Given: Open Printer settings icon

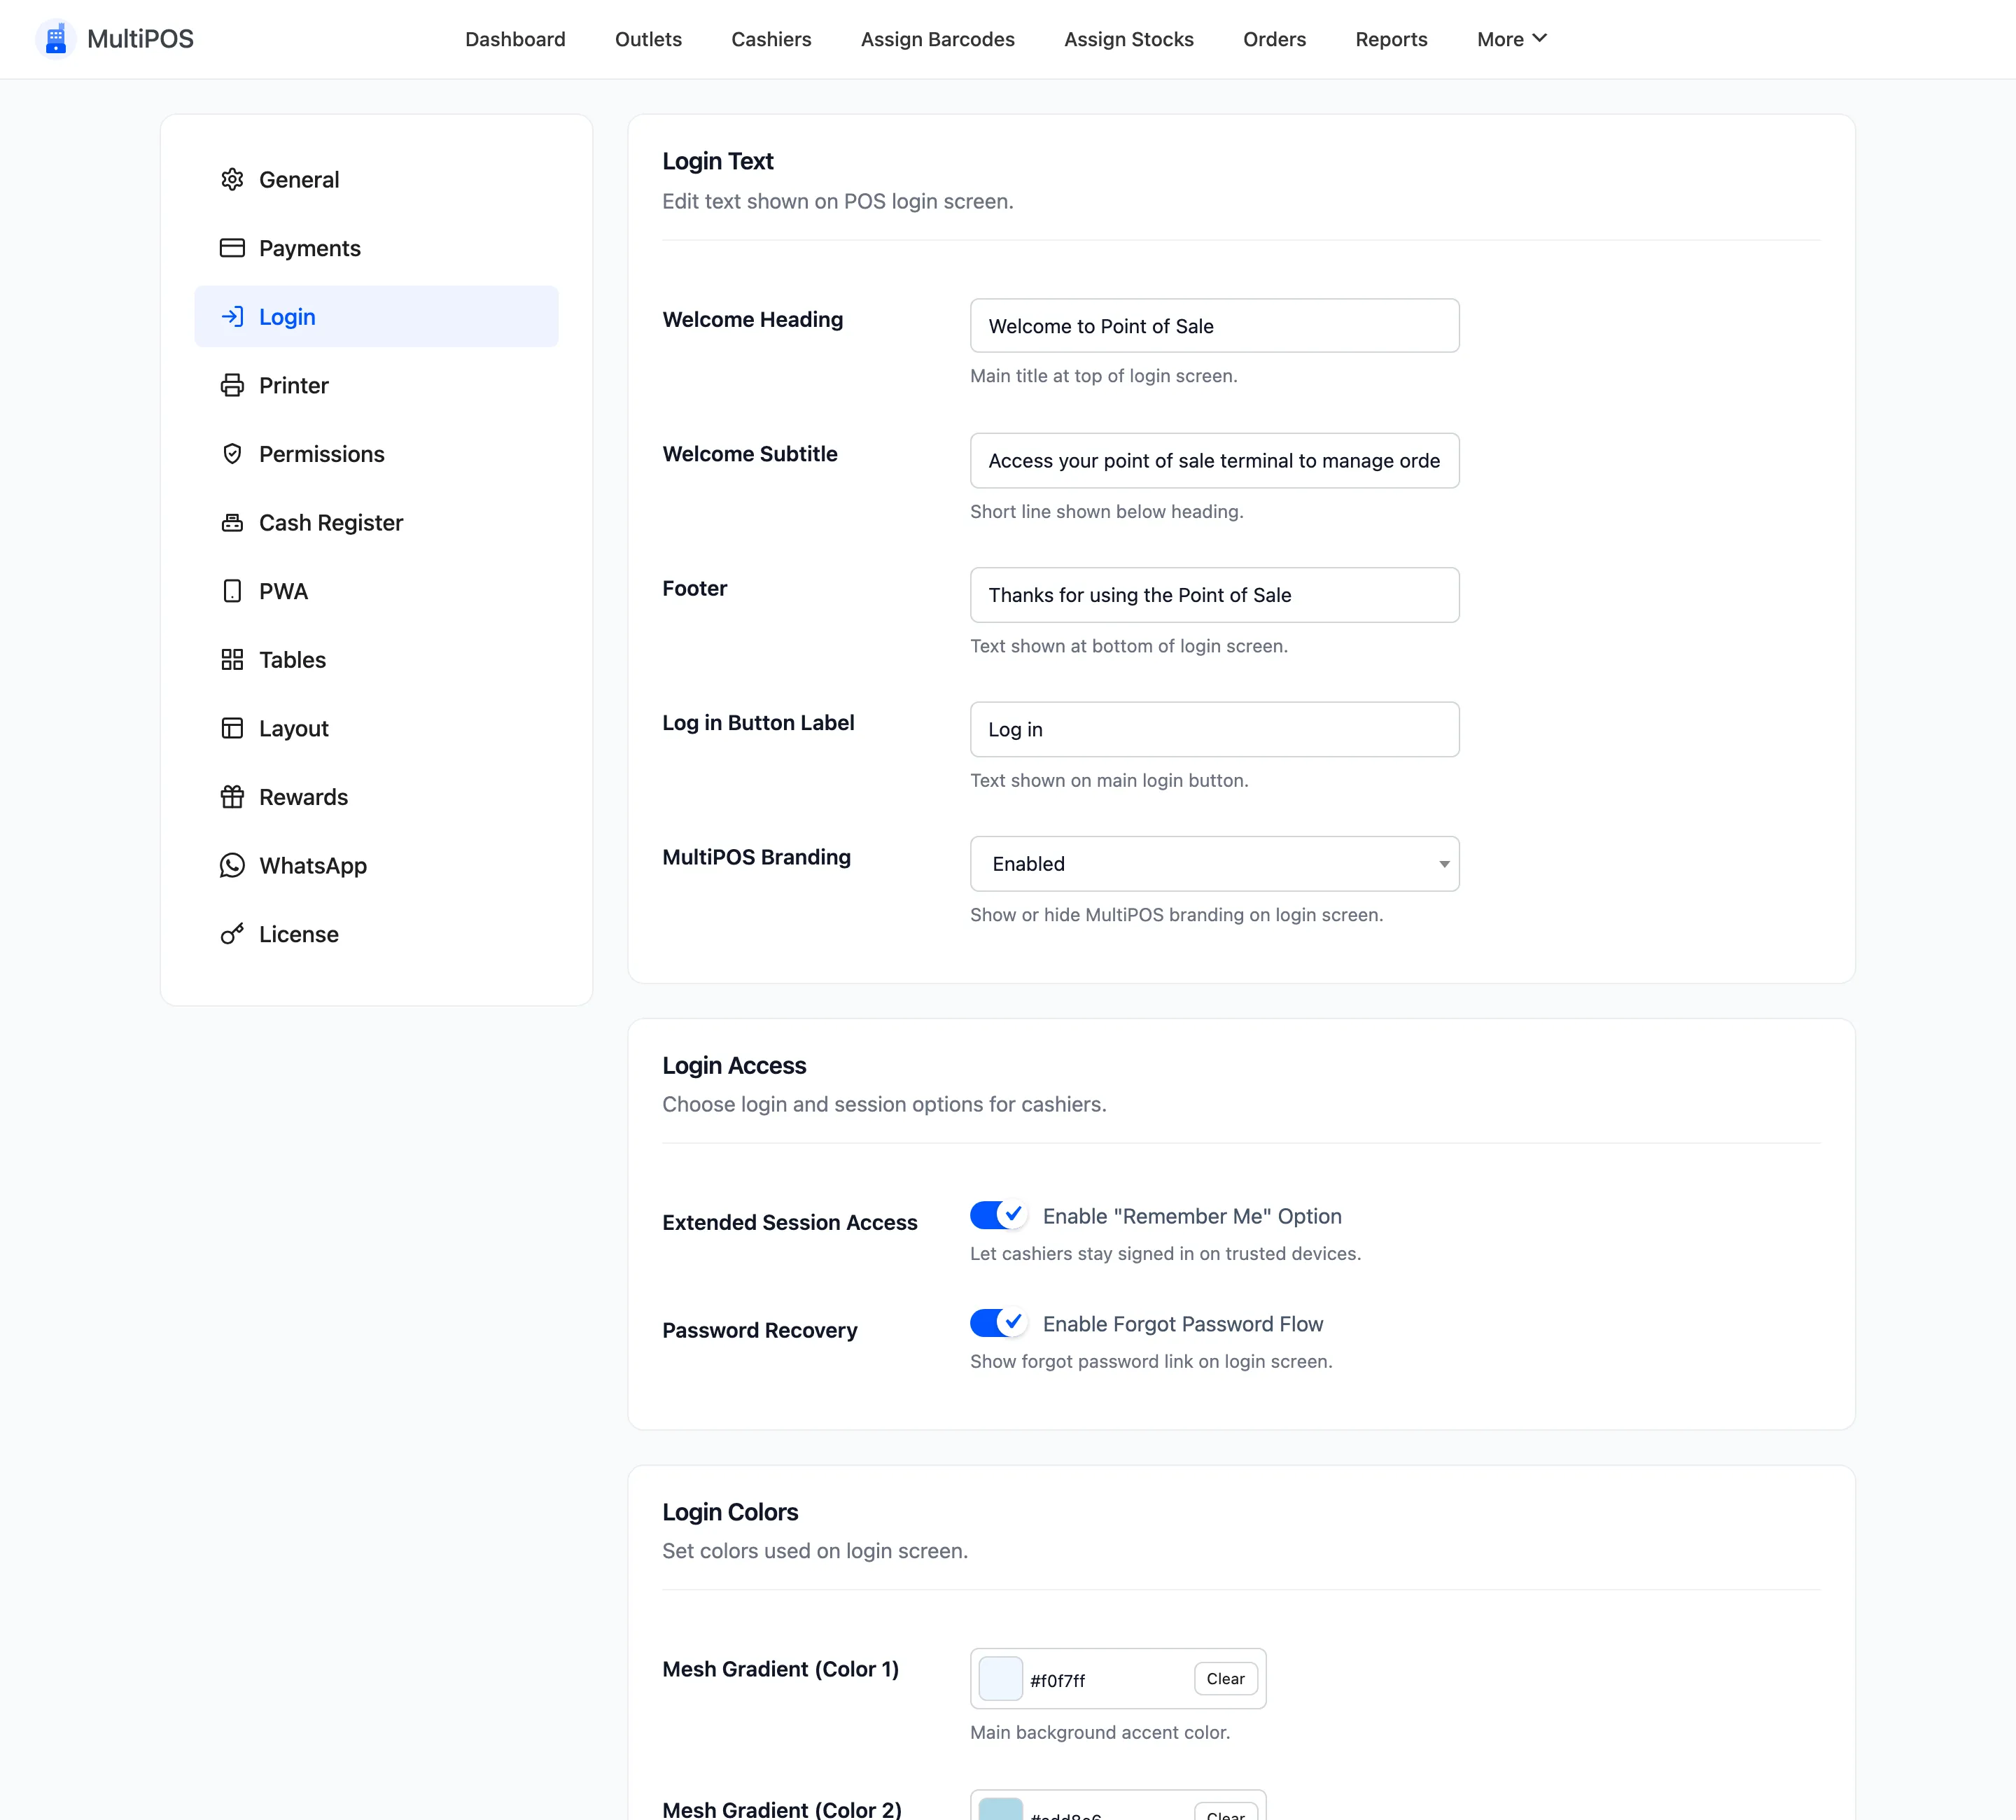Looking at the screenshot, I should [232, 385].
